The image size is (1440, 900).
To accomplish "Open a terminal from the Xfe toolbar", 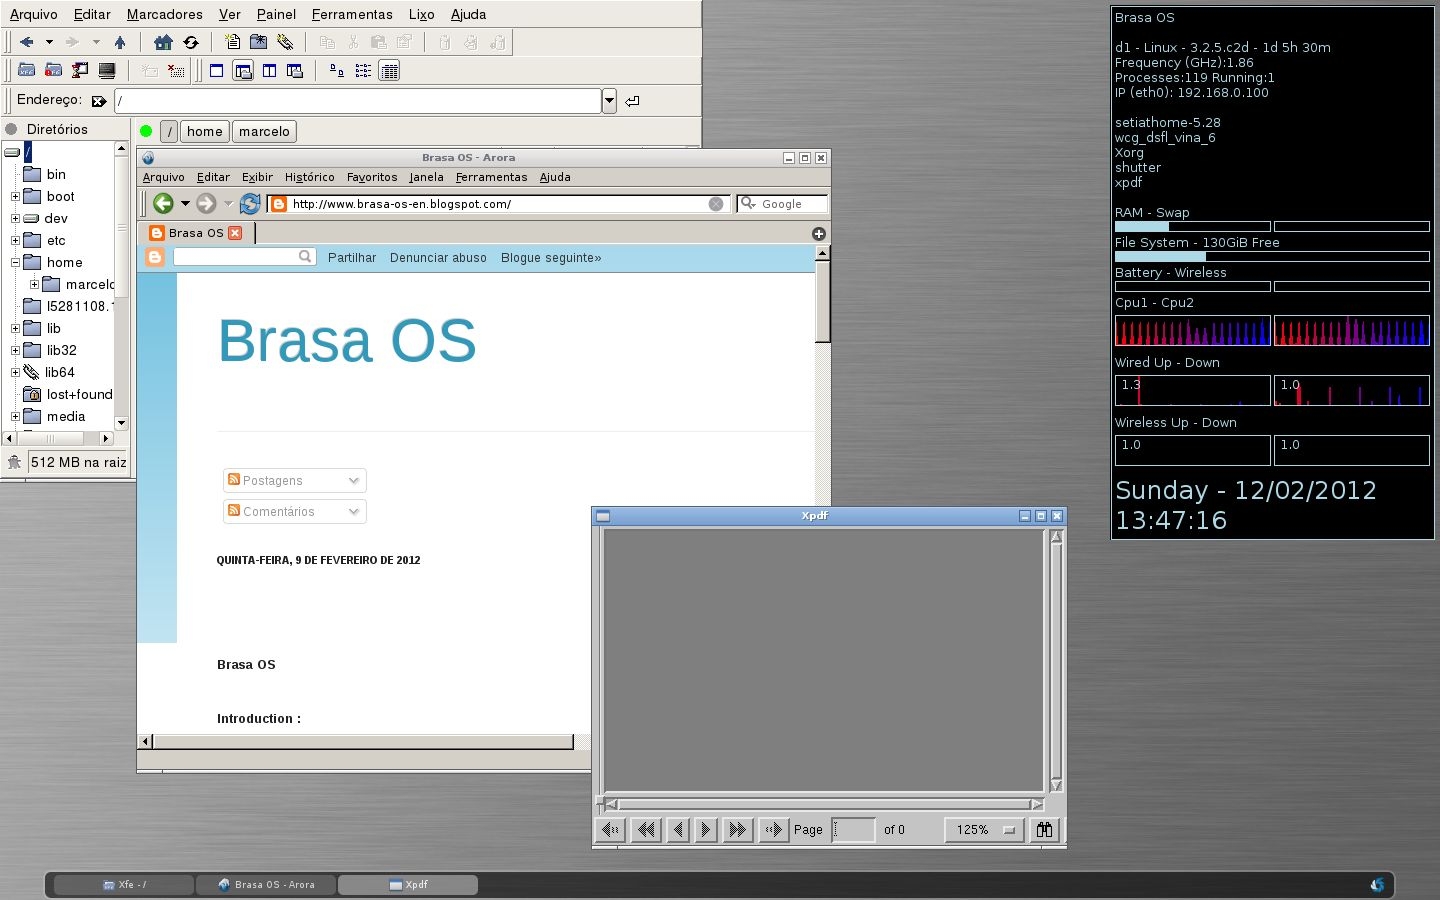I will pyautogui.click(x=107, y=71).
